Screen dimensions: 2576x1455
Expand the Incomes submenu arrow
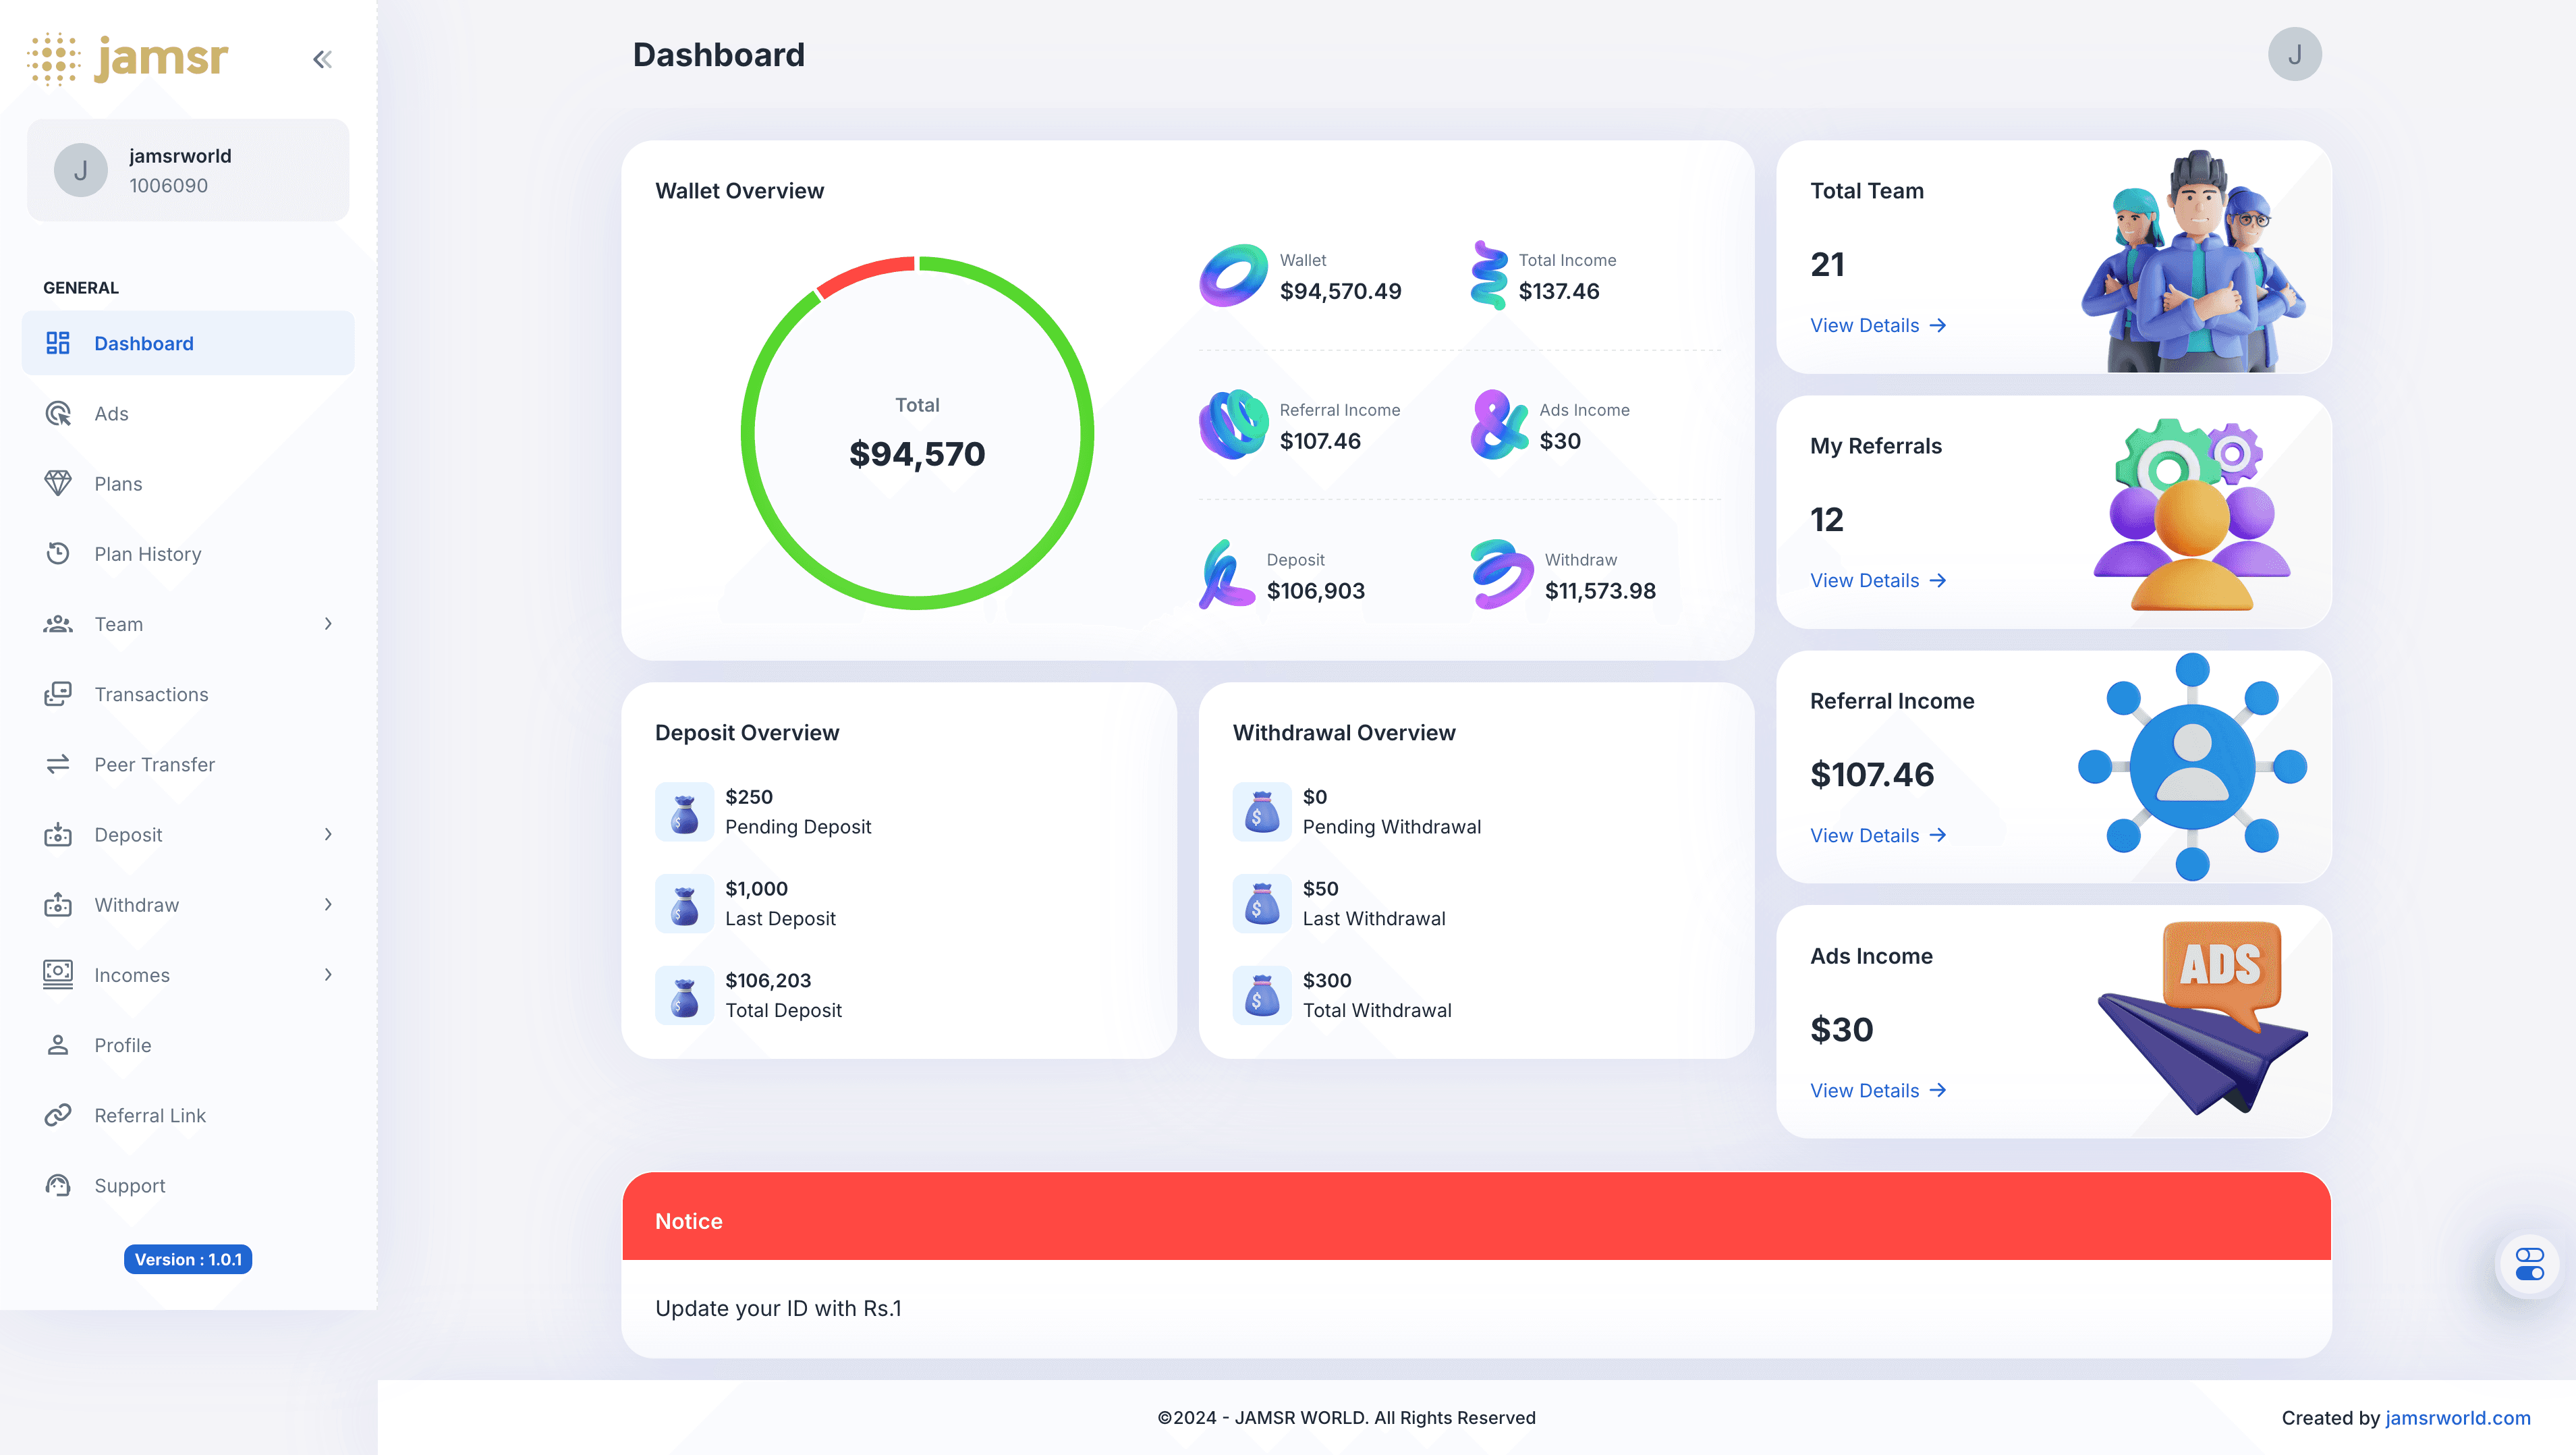pos(328,974)
